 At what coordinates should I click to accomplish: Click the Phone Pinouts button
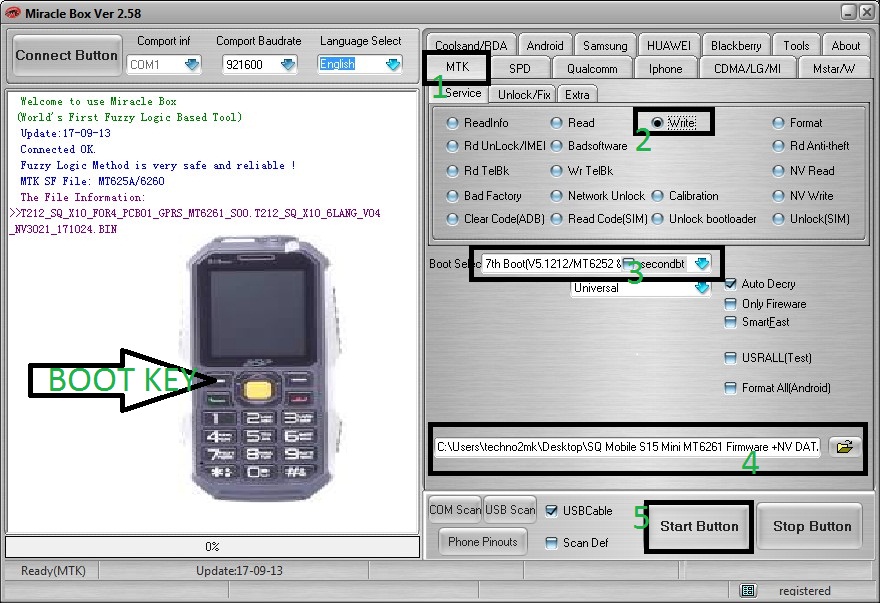pos(483,542)
